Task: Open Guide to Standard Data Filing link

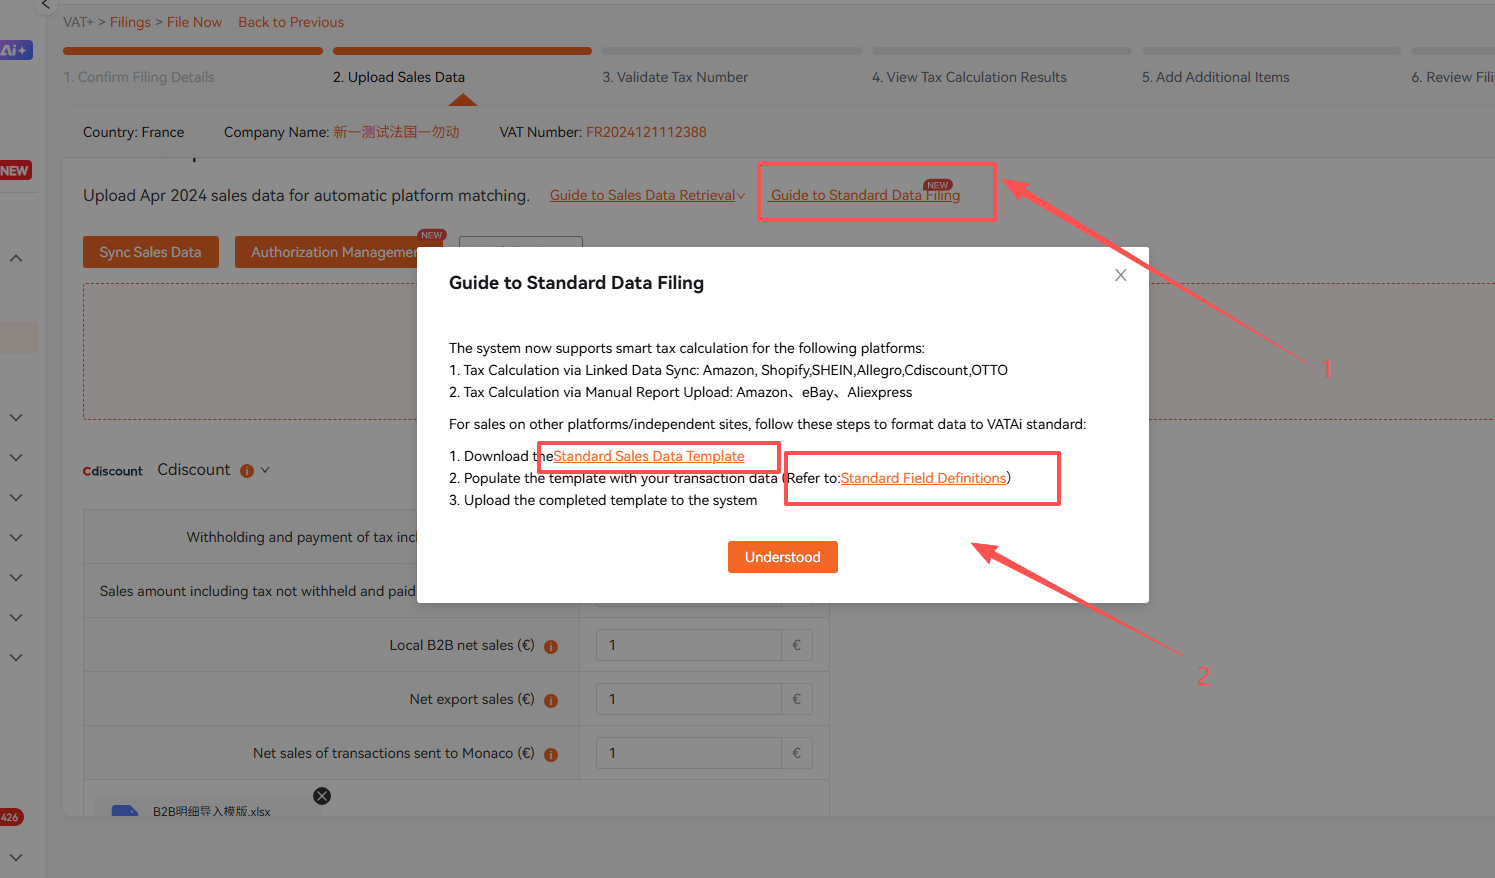Action: pyautogui.click(x=865, y=195)
